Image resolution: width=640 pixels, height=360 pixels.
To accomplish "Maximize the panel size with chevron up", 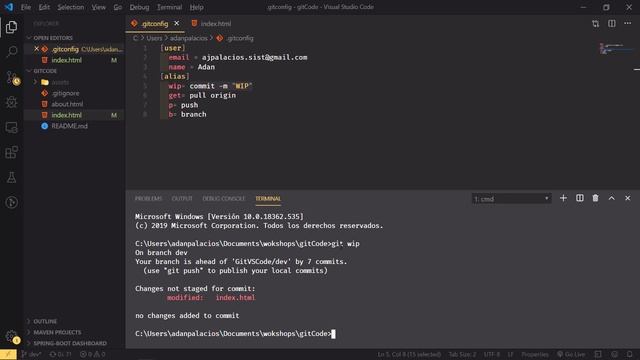I will pos(611,198).
